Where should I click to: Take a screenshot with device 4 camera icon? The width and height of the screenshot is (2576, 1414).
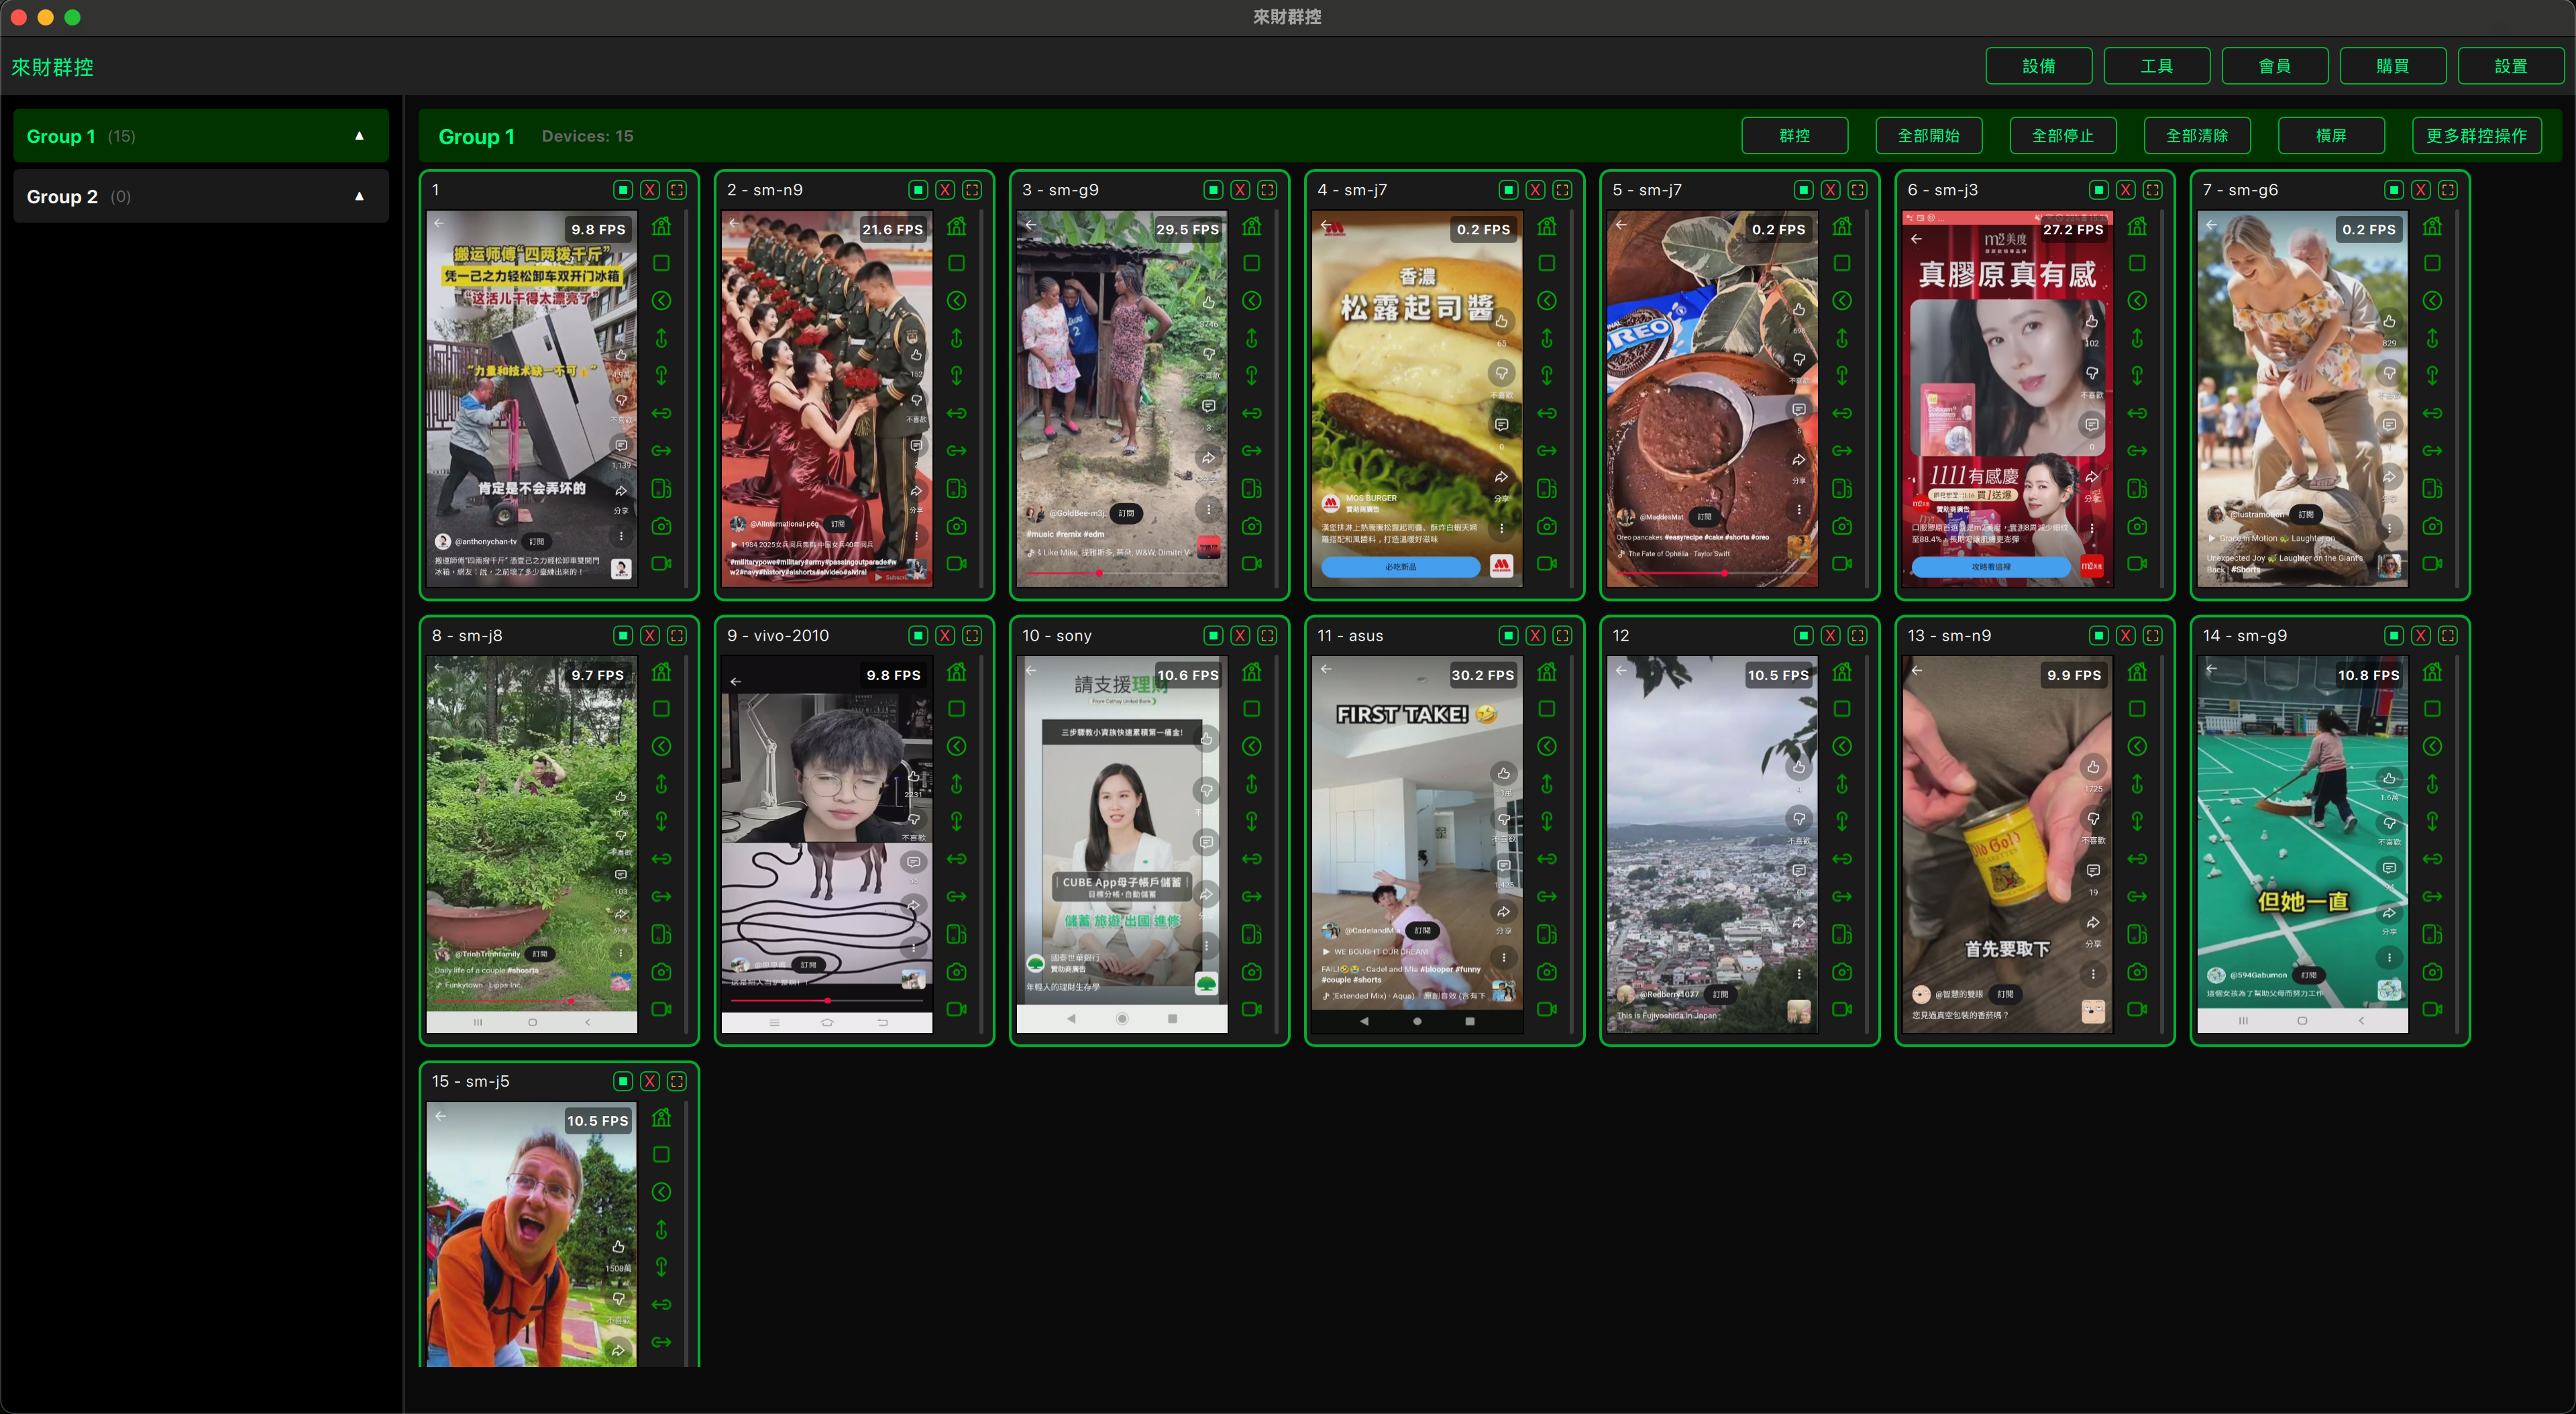click(1546, 526)
